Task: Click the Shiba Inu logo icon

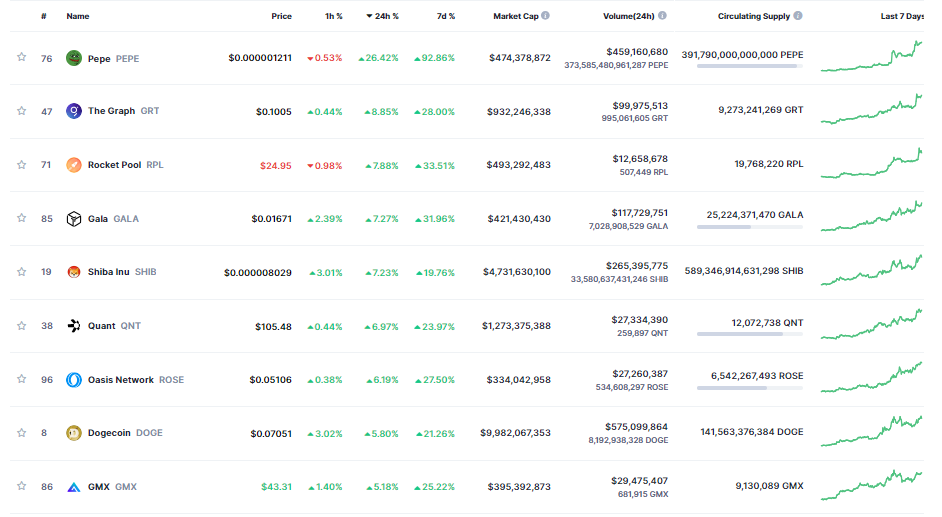Action: (73, 272)
